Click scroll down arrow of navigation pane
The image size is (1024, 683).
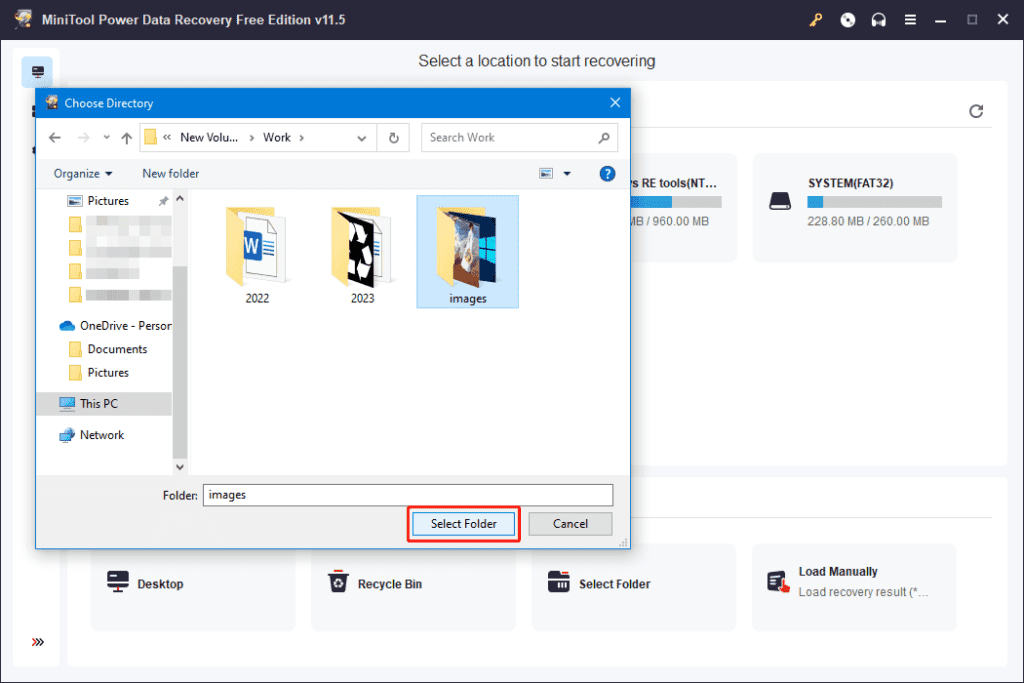[x=180, y=468]
